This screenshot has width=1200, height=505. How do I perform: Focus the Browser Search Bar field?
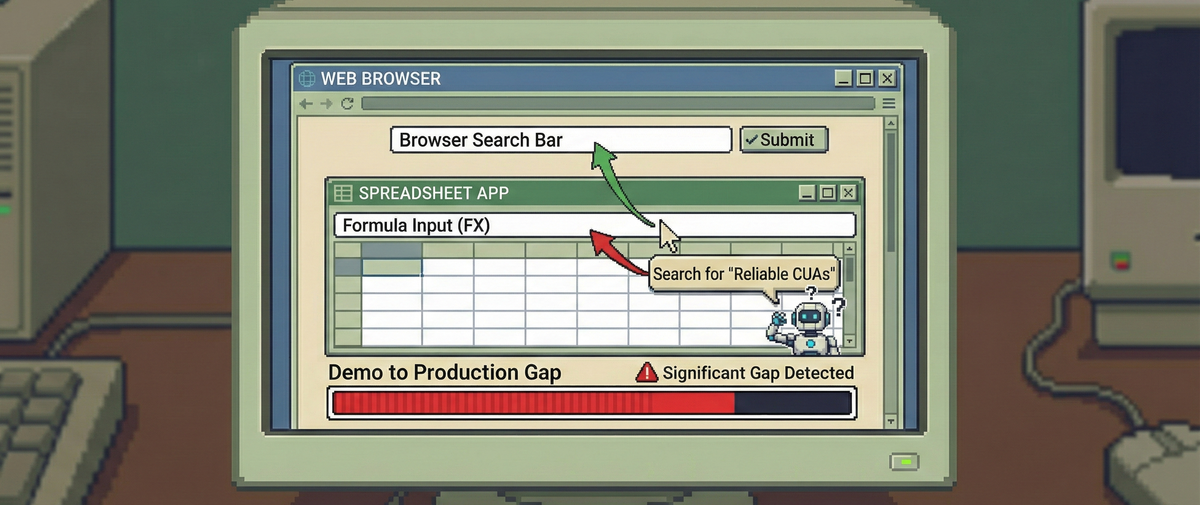pos(561,140)
